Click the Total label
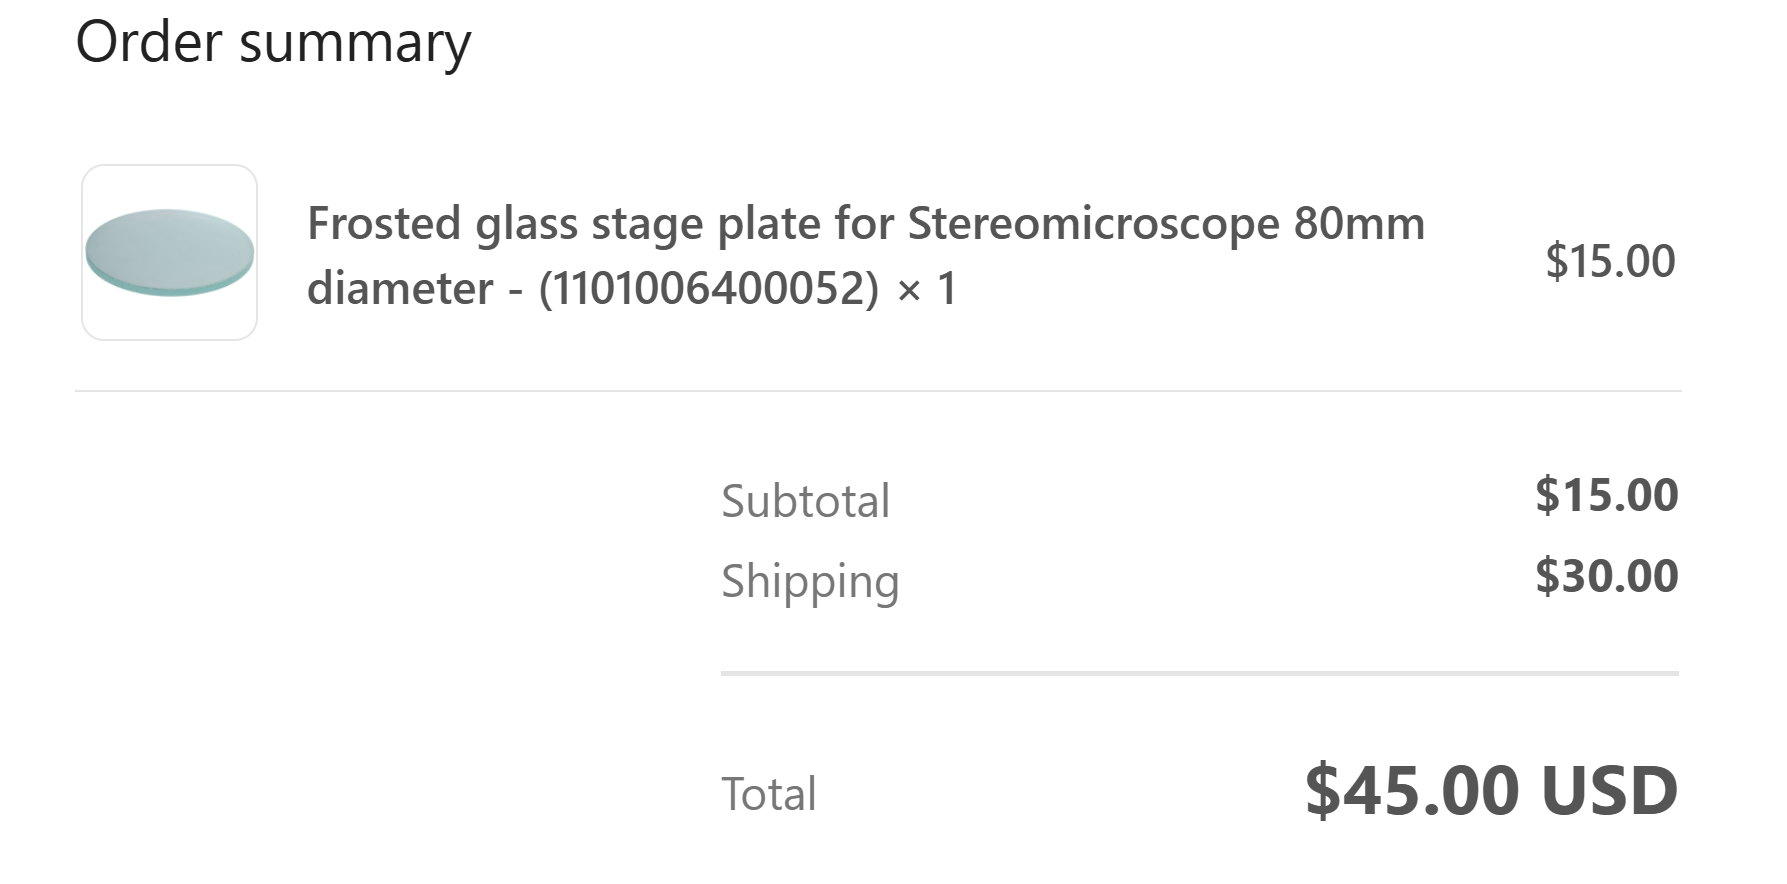Screen dimensions: 1787x884 (x=768, y=794)
